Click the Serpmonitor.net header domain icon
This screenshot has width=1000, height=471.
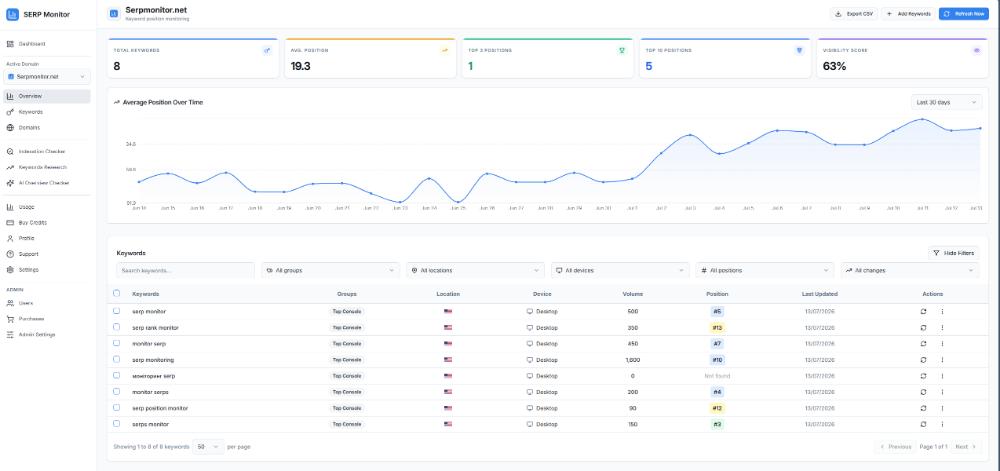114,13
